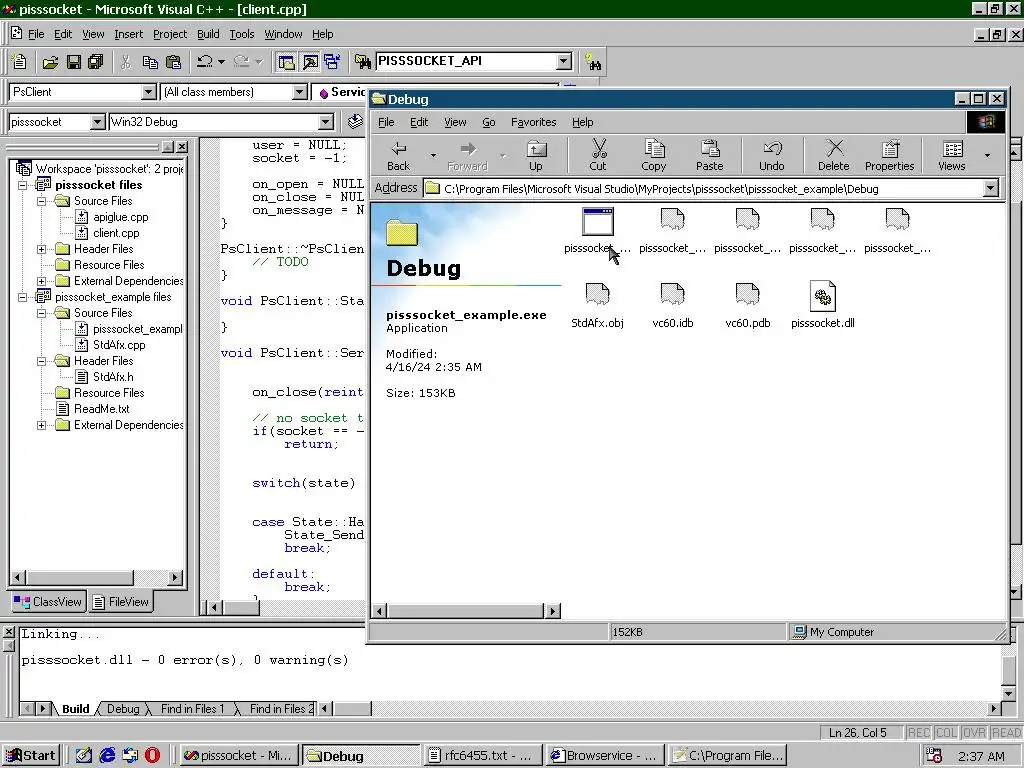Expand pisssocket Header Files folder
Image resolution: width=1024 pixels, height=768 pixels.
point(41,249)
